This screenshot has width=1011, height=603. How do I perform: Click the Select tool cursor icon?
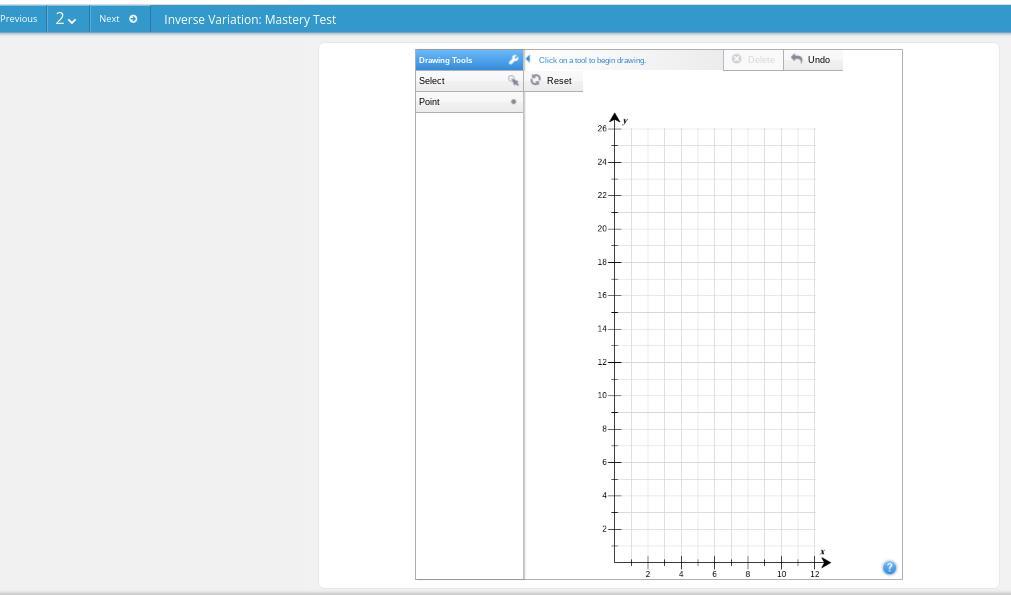[513, 81]
